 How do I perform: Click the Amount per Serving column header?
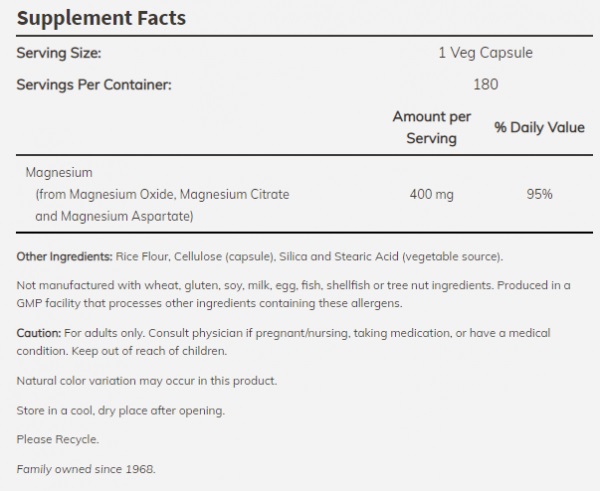click(431, 128)
